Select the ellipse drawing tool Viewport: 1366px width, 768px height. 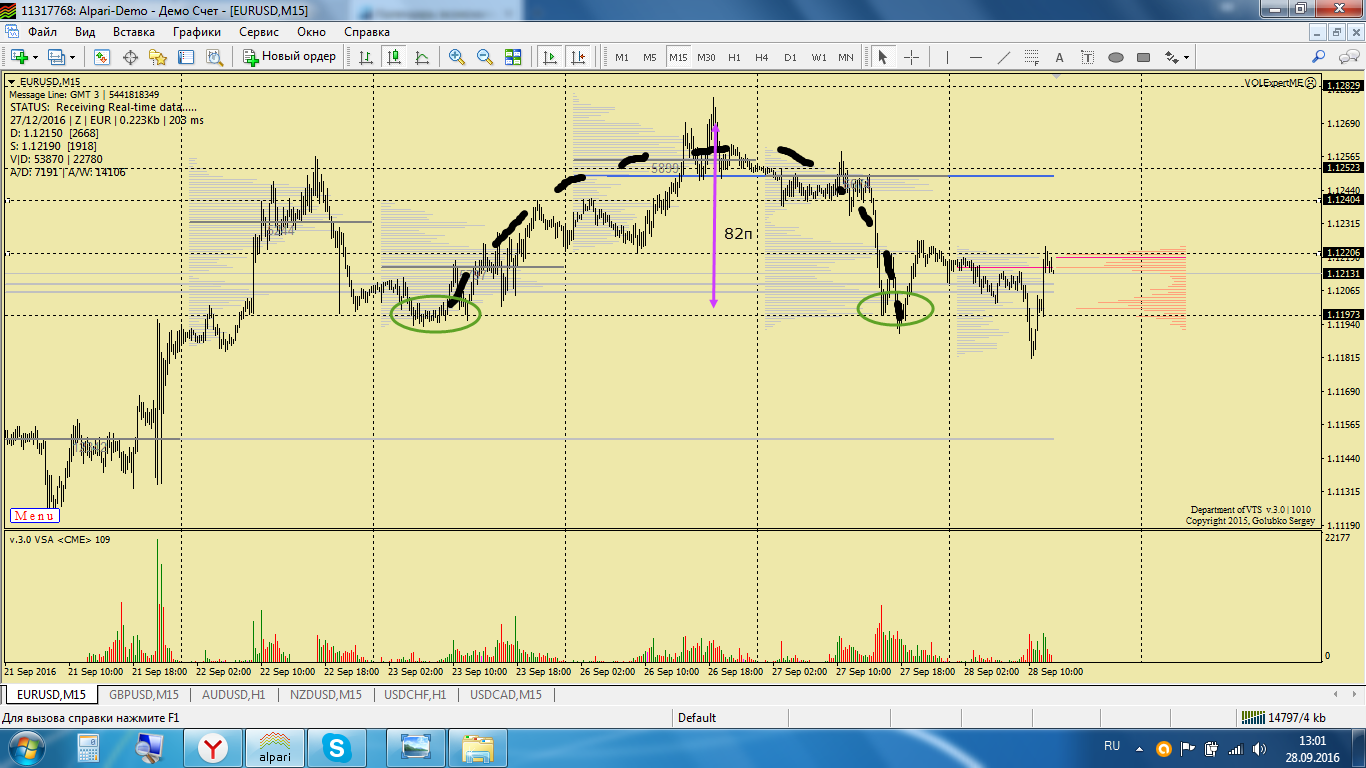[x=1116, y=57]
